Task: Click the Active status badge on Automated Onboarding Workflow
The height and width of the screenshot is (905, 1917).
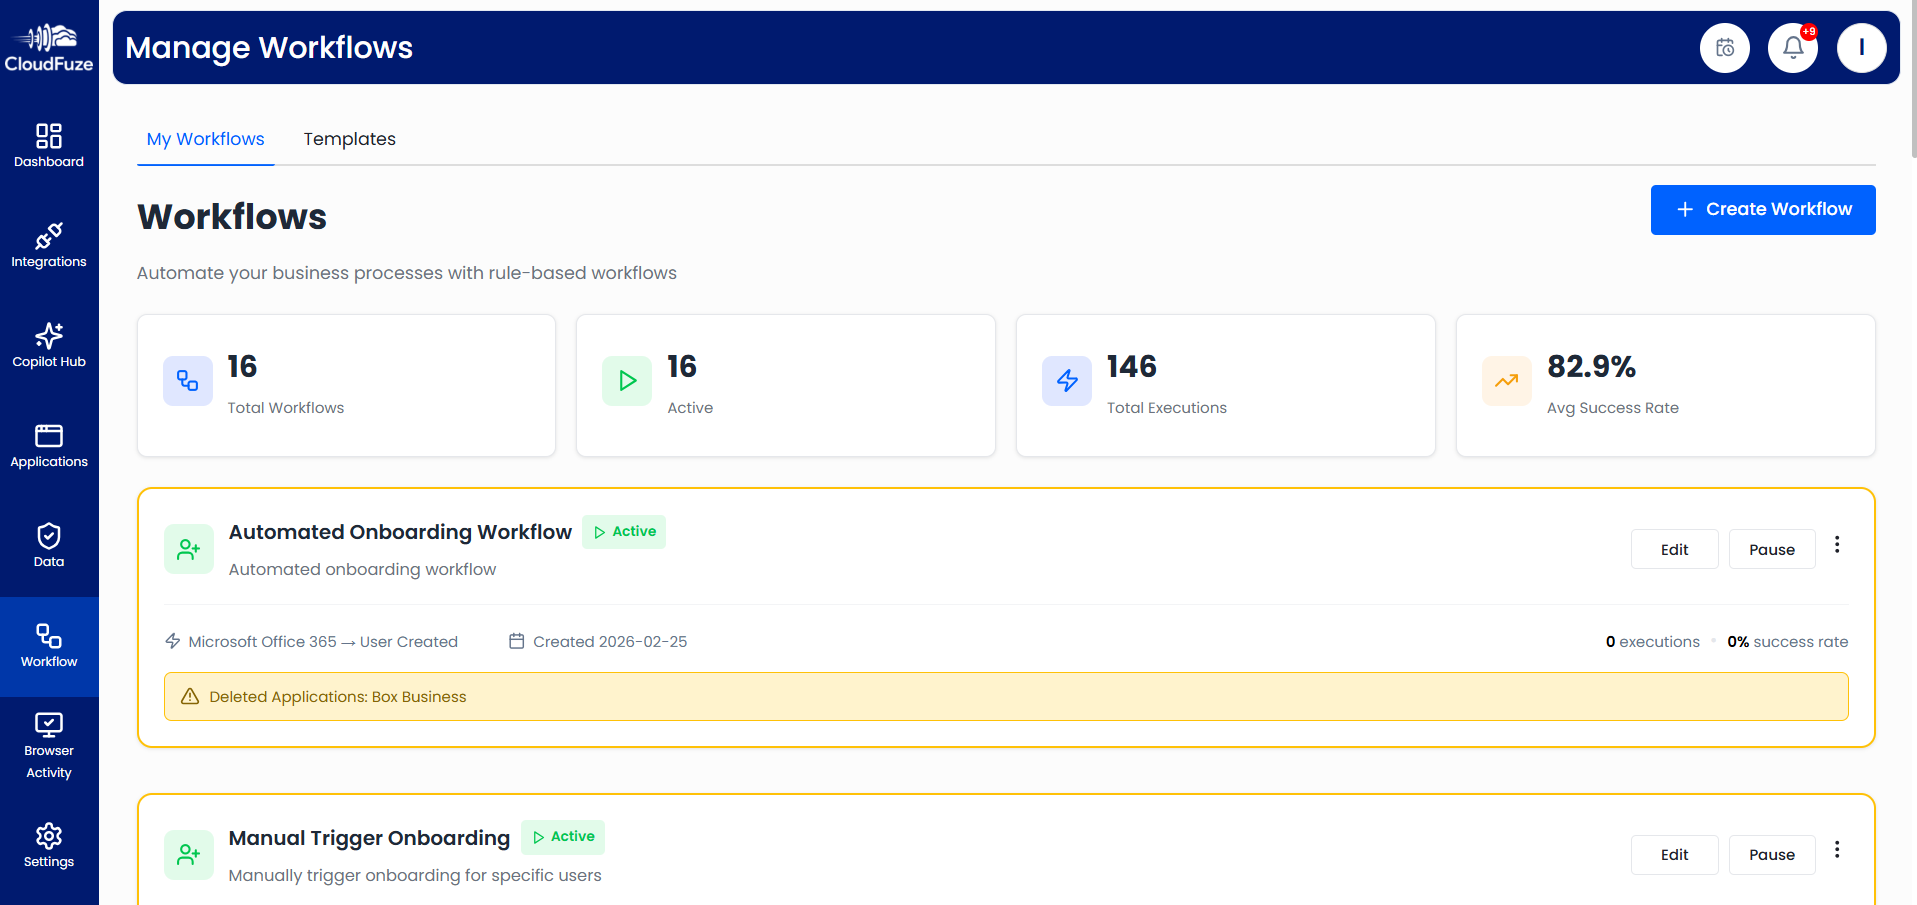Action: click(x=623, y=531)
